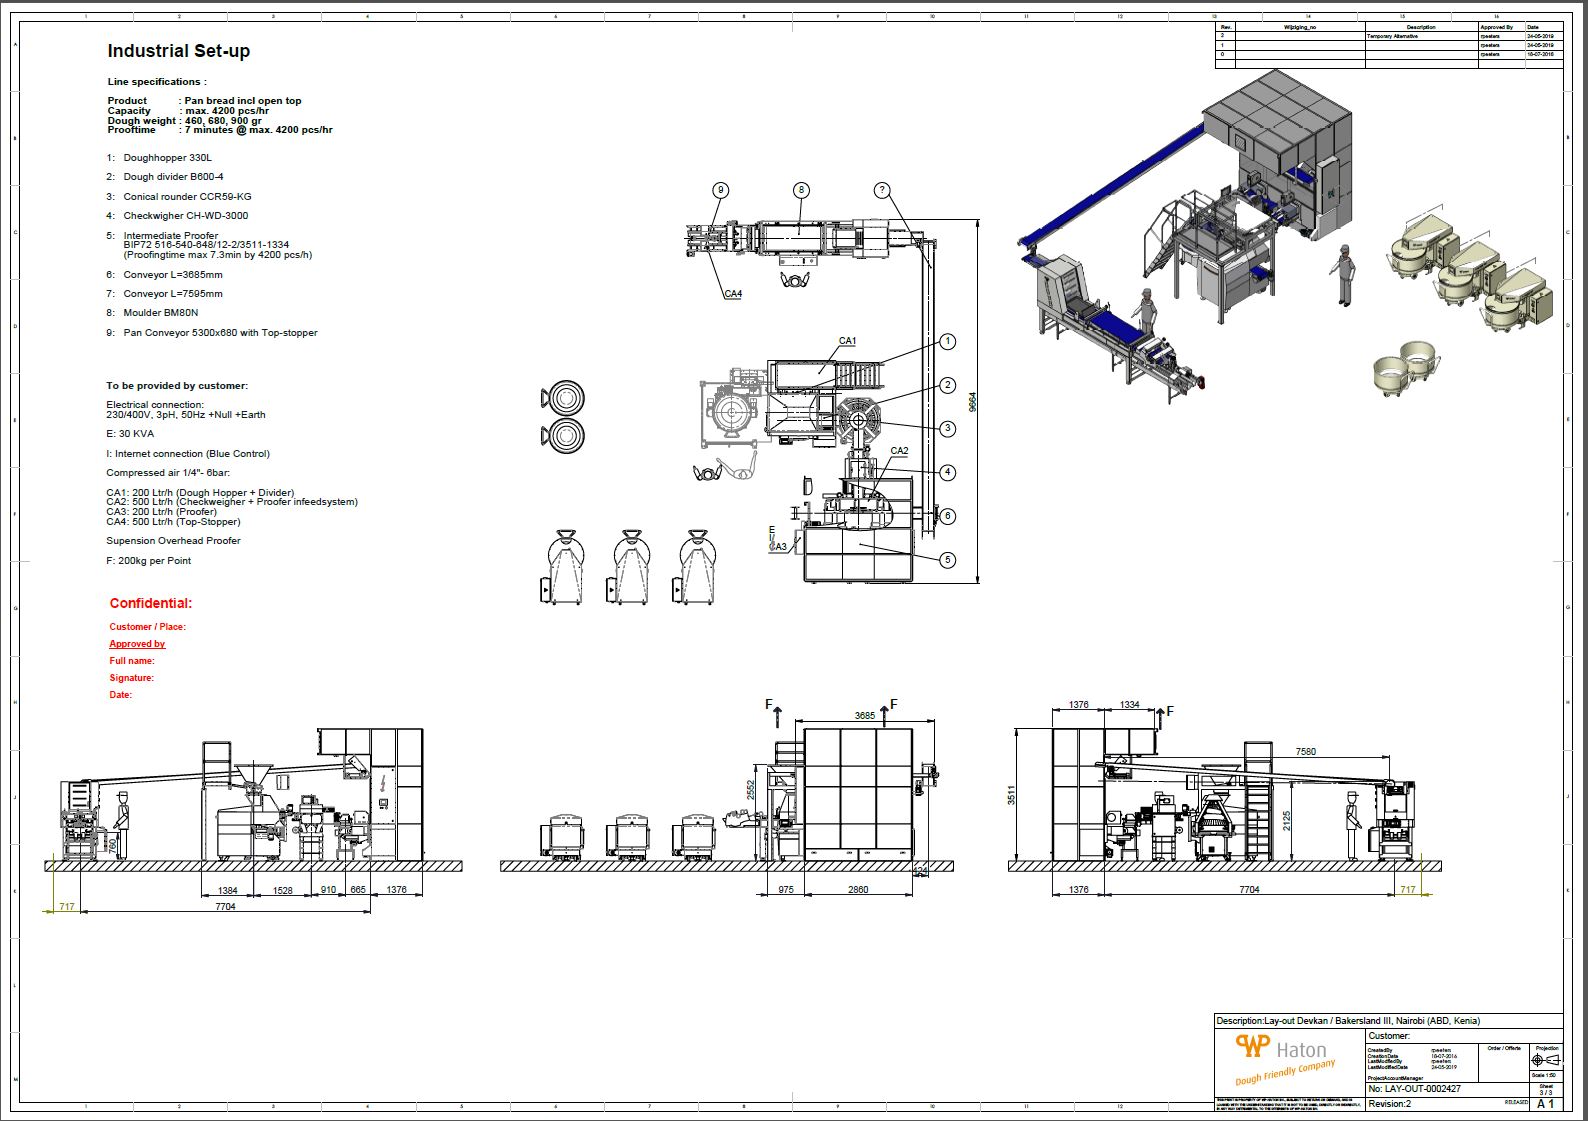Click the "Revision:2" field in title block
Screen dimensions: 1588x1121
1390,1104
